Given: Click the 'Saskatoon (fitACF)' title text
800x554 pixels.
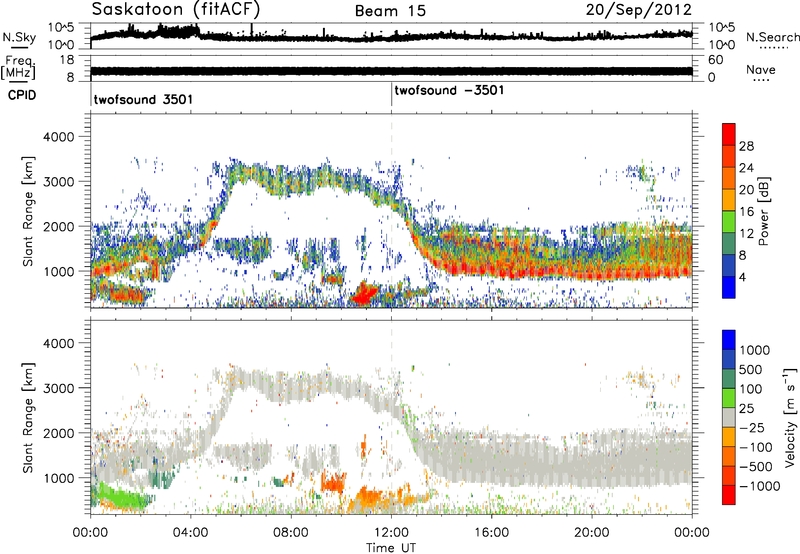Looking at the screenshot, I should pos(176,10).
